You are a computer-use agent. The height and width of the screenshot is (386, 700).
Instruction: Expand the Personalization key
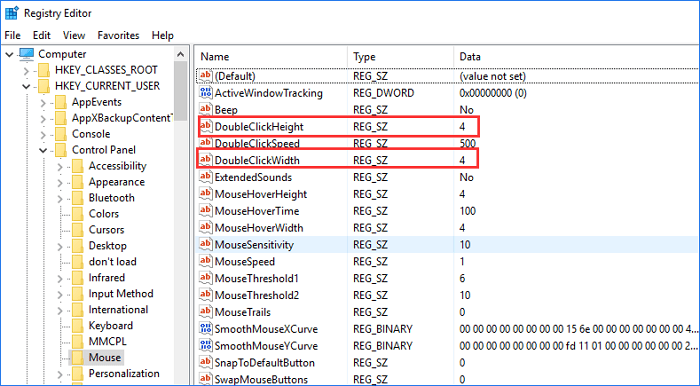[60, 374]
